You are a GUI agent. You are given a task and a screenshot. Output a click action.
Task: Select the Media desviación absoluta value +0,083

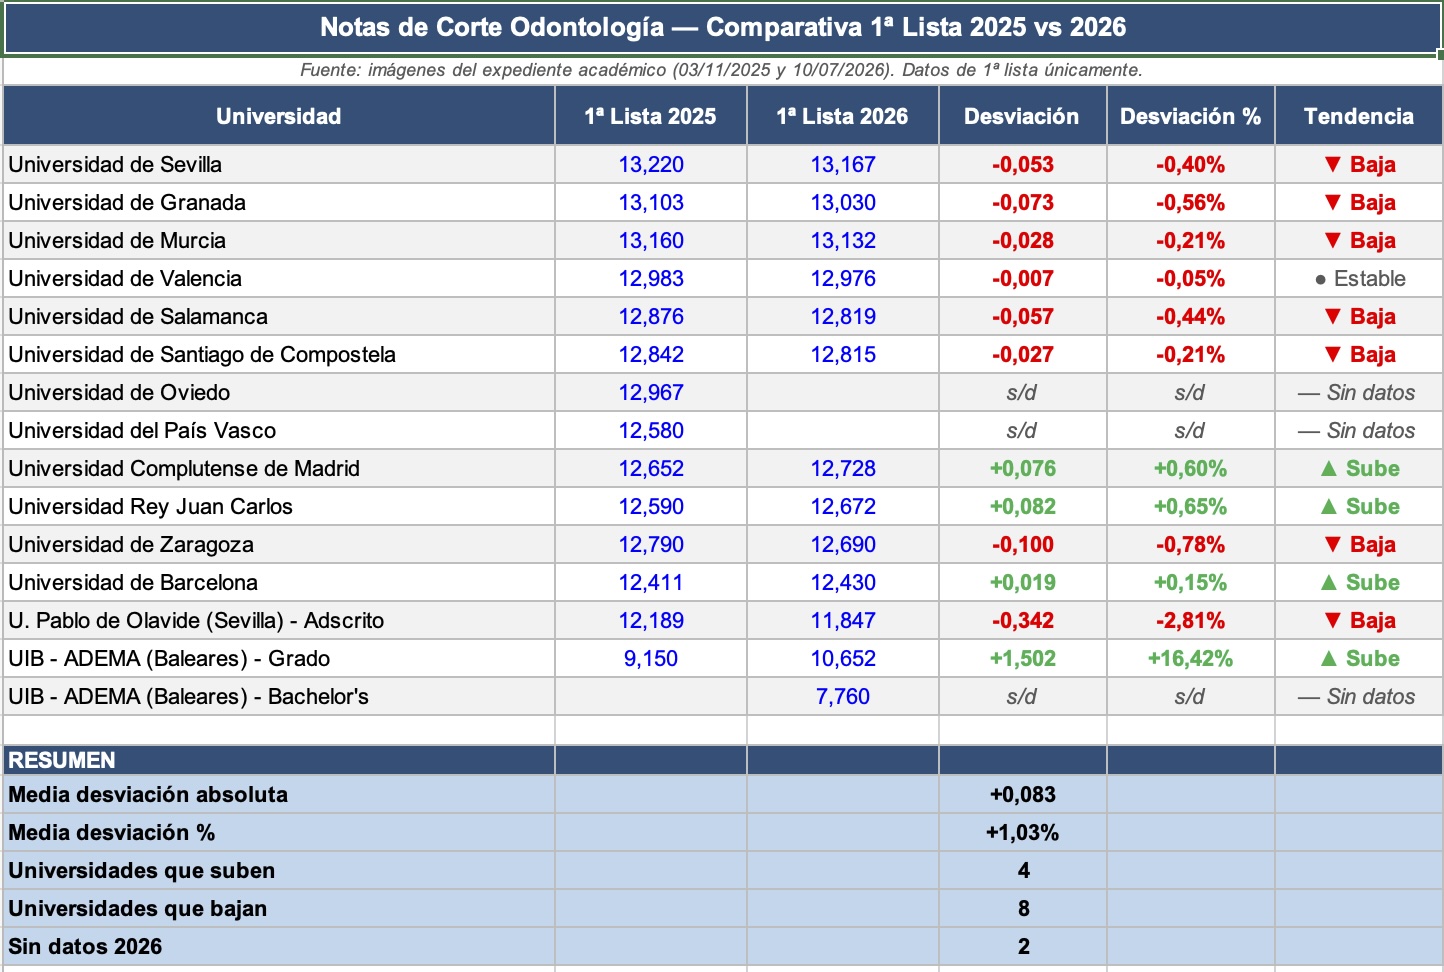pyautogui.click(x=1022, y=794)
